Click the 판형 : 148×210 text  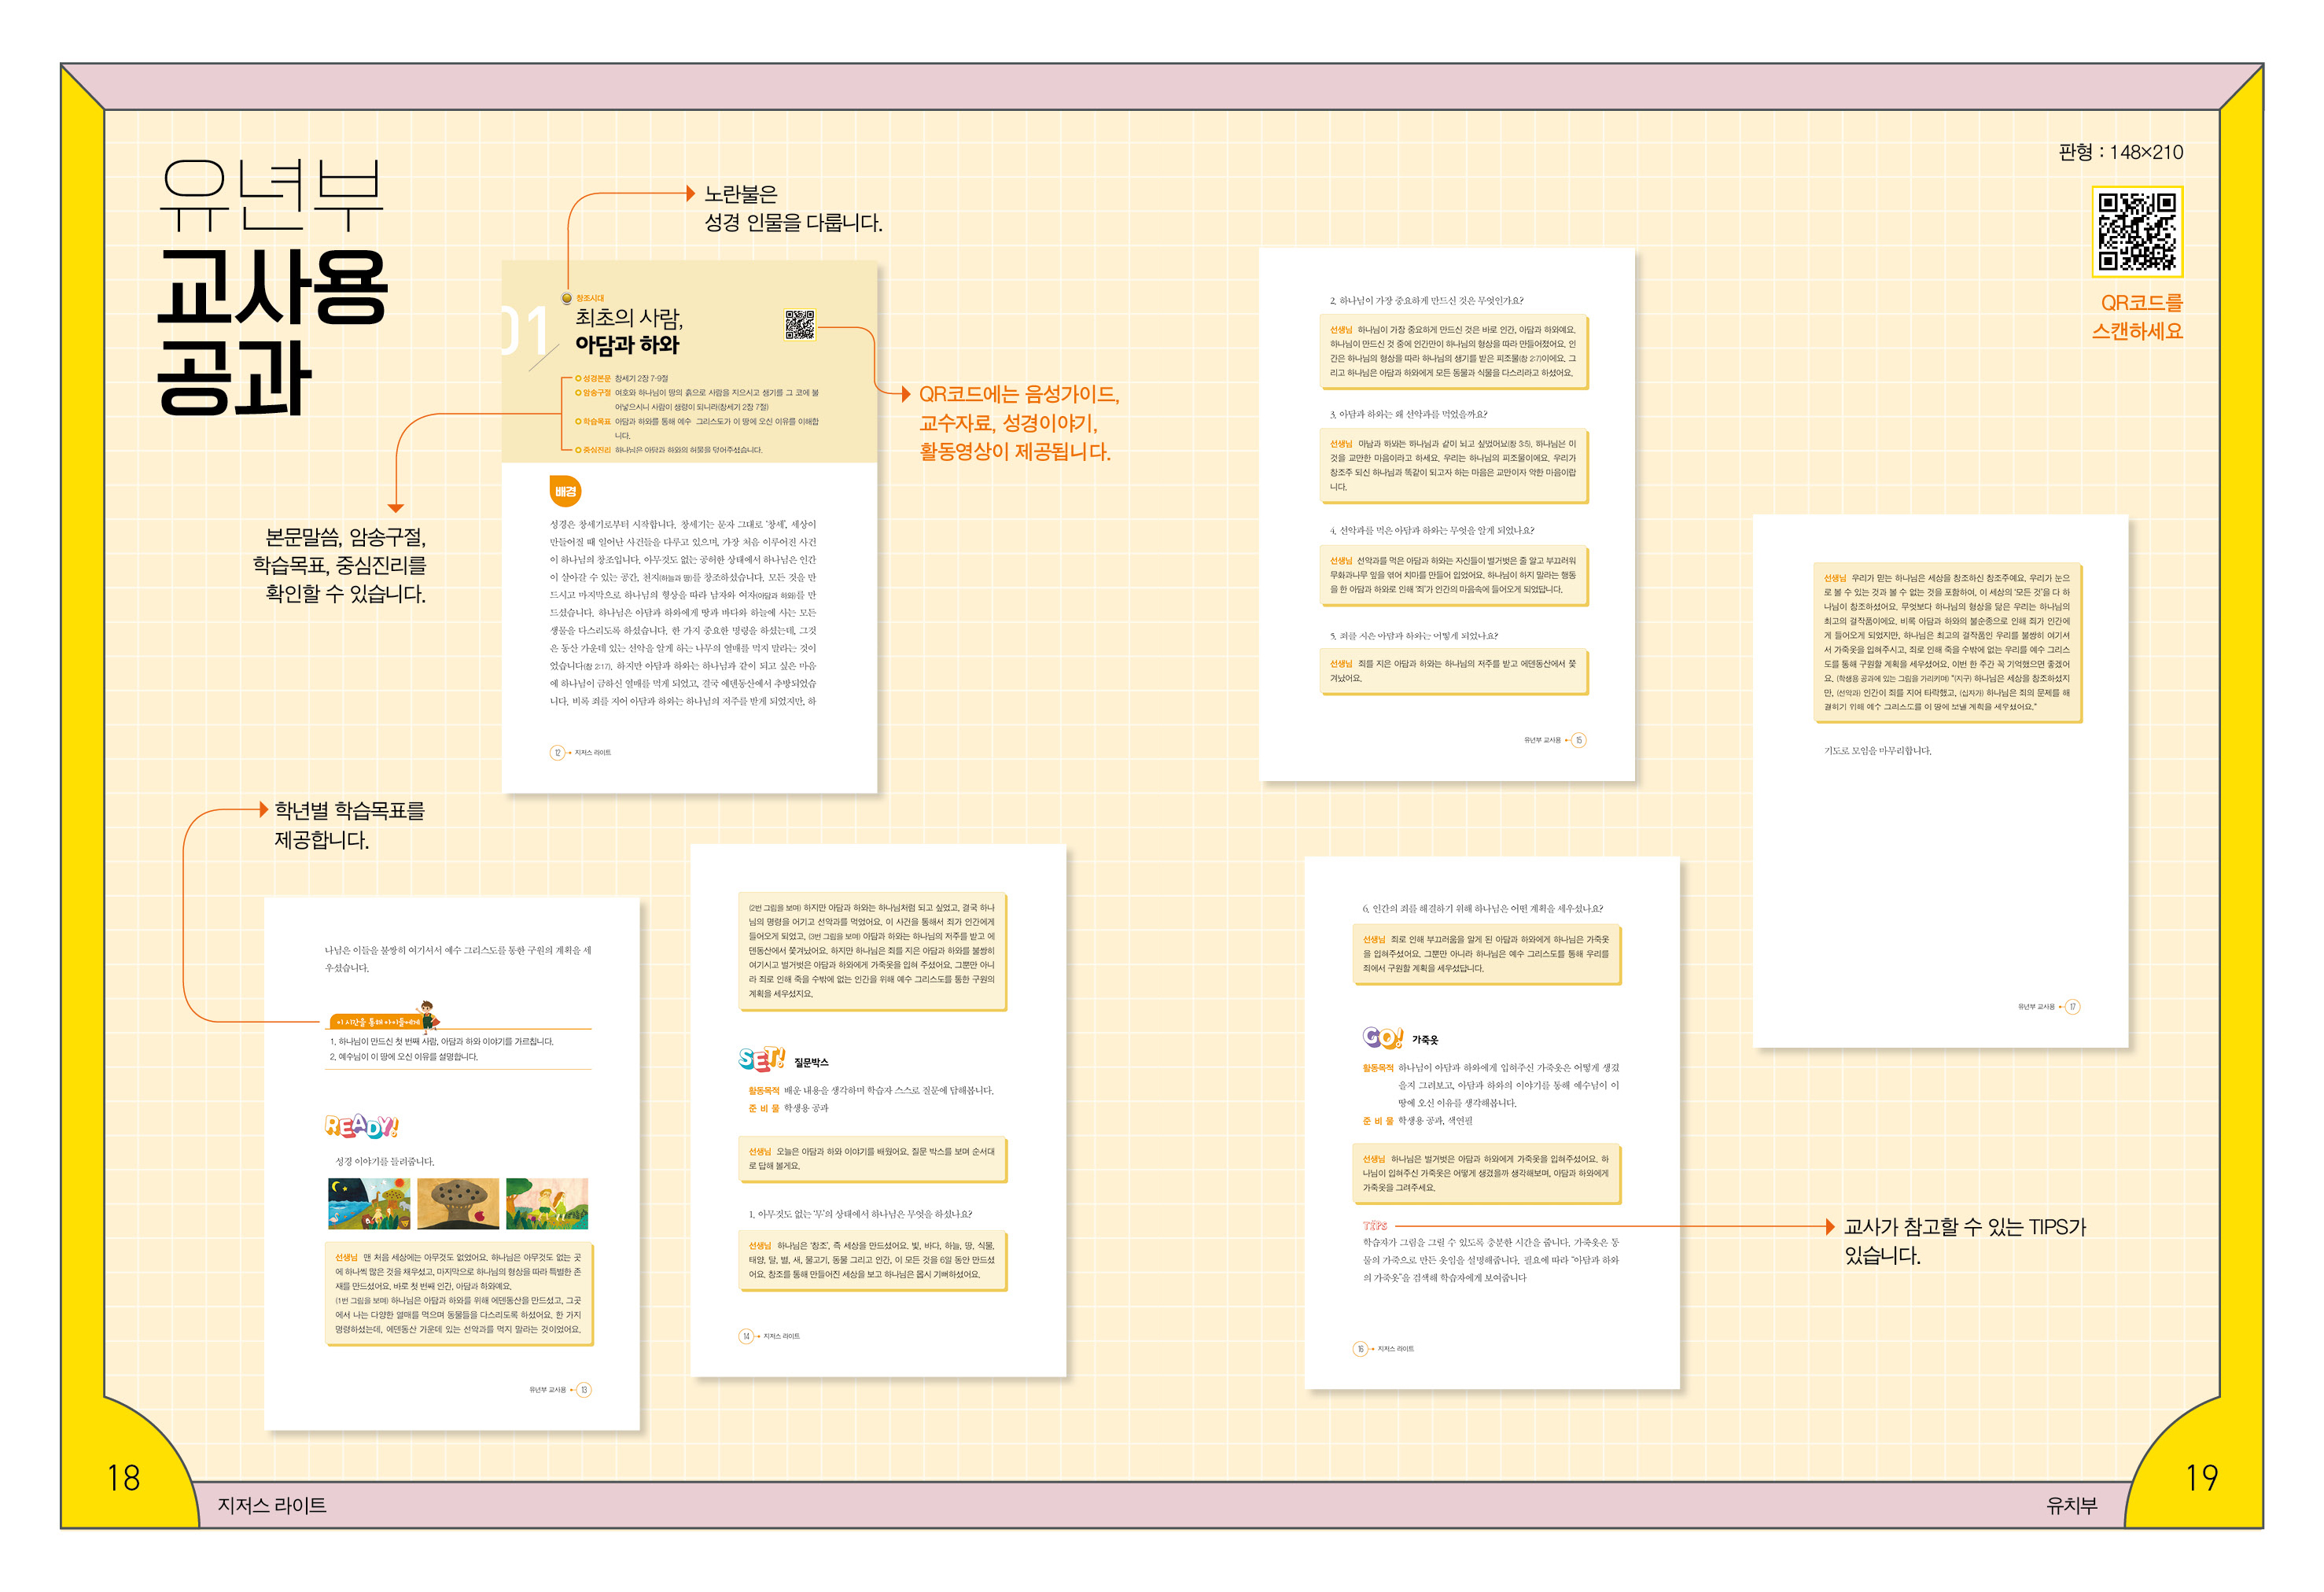pyautogui.click(x=2120, y=152)
